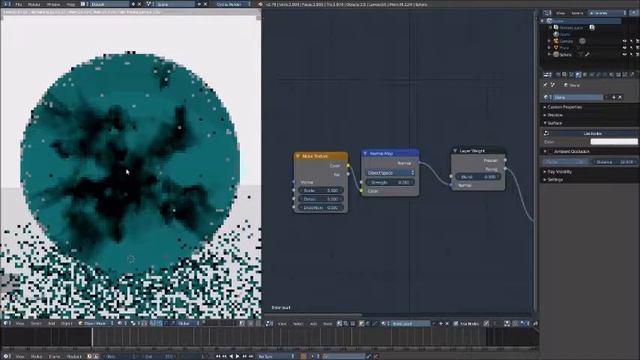Screen dimensions: 640x360
Task: Toggle selectability of the Sphere in outliner
Action: (x=631, y=54)
